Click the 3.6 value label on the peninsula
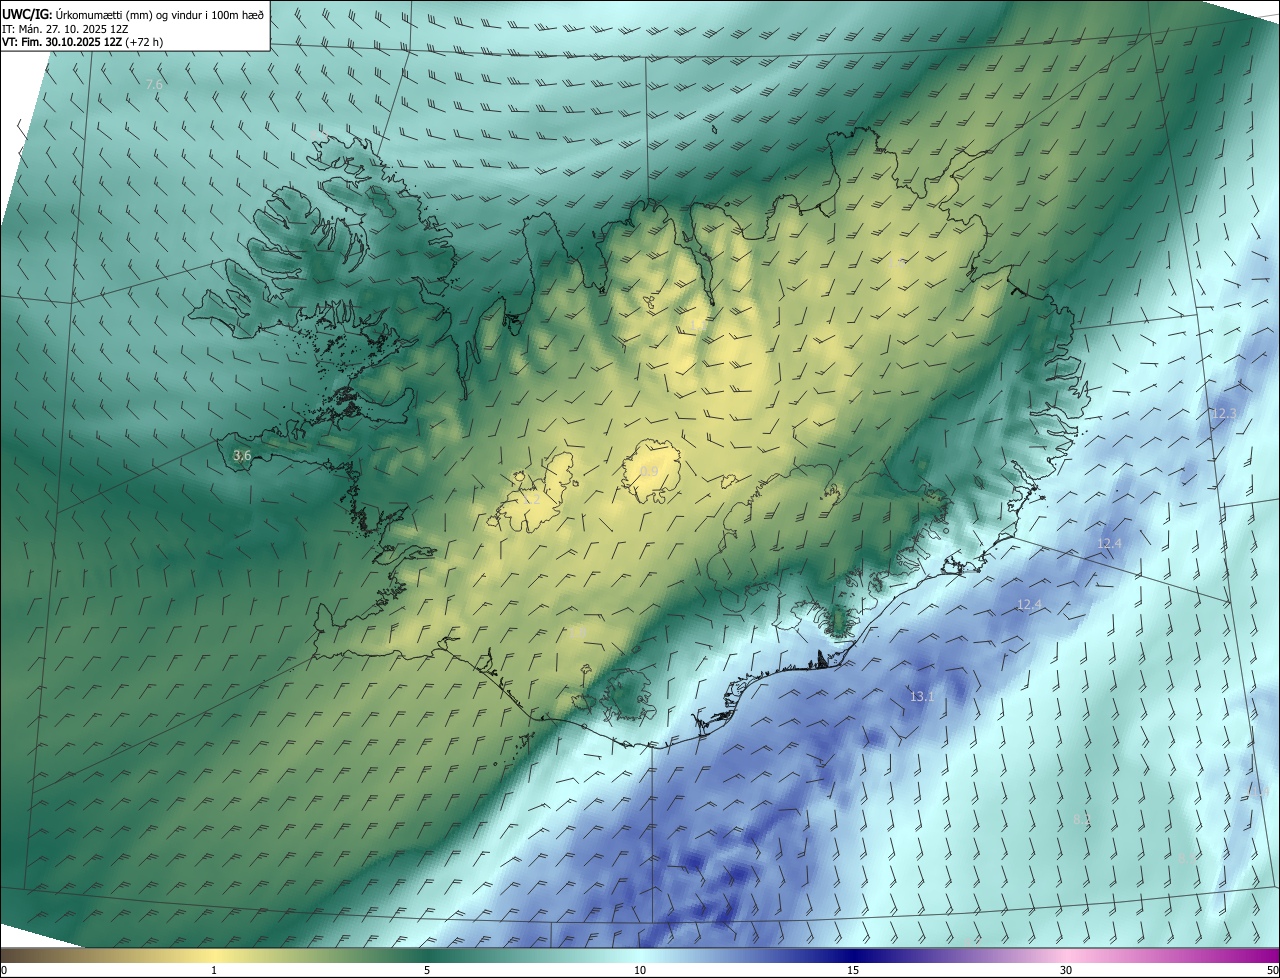The height and width of the screenshot is (978, 1280). coord(242,456)
